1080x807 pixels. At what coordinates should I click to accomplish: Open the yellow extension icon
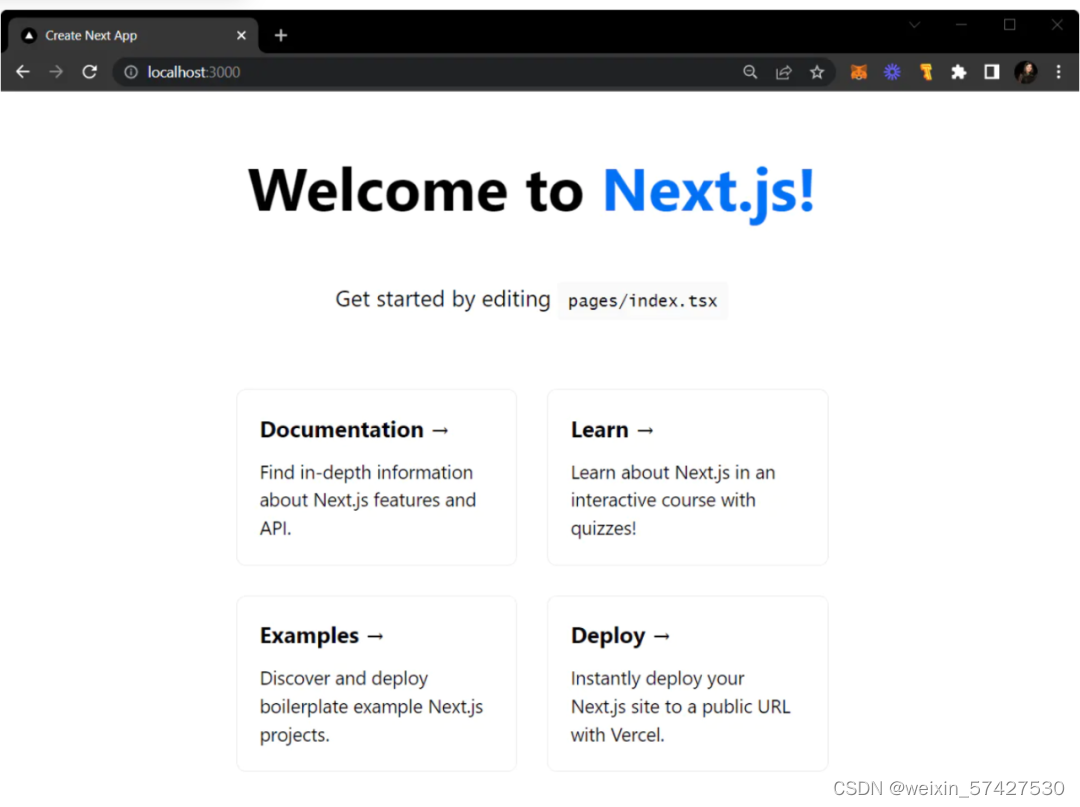click(926, 72)
